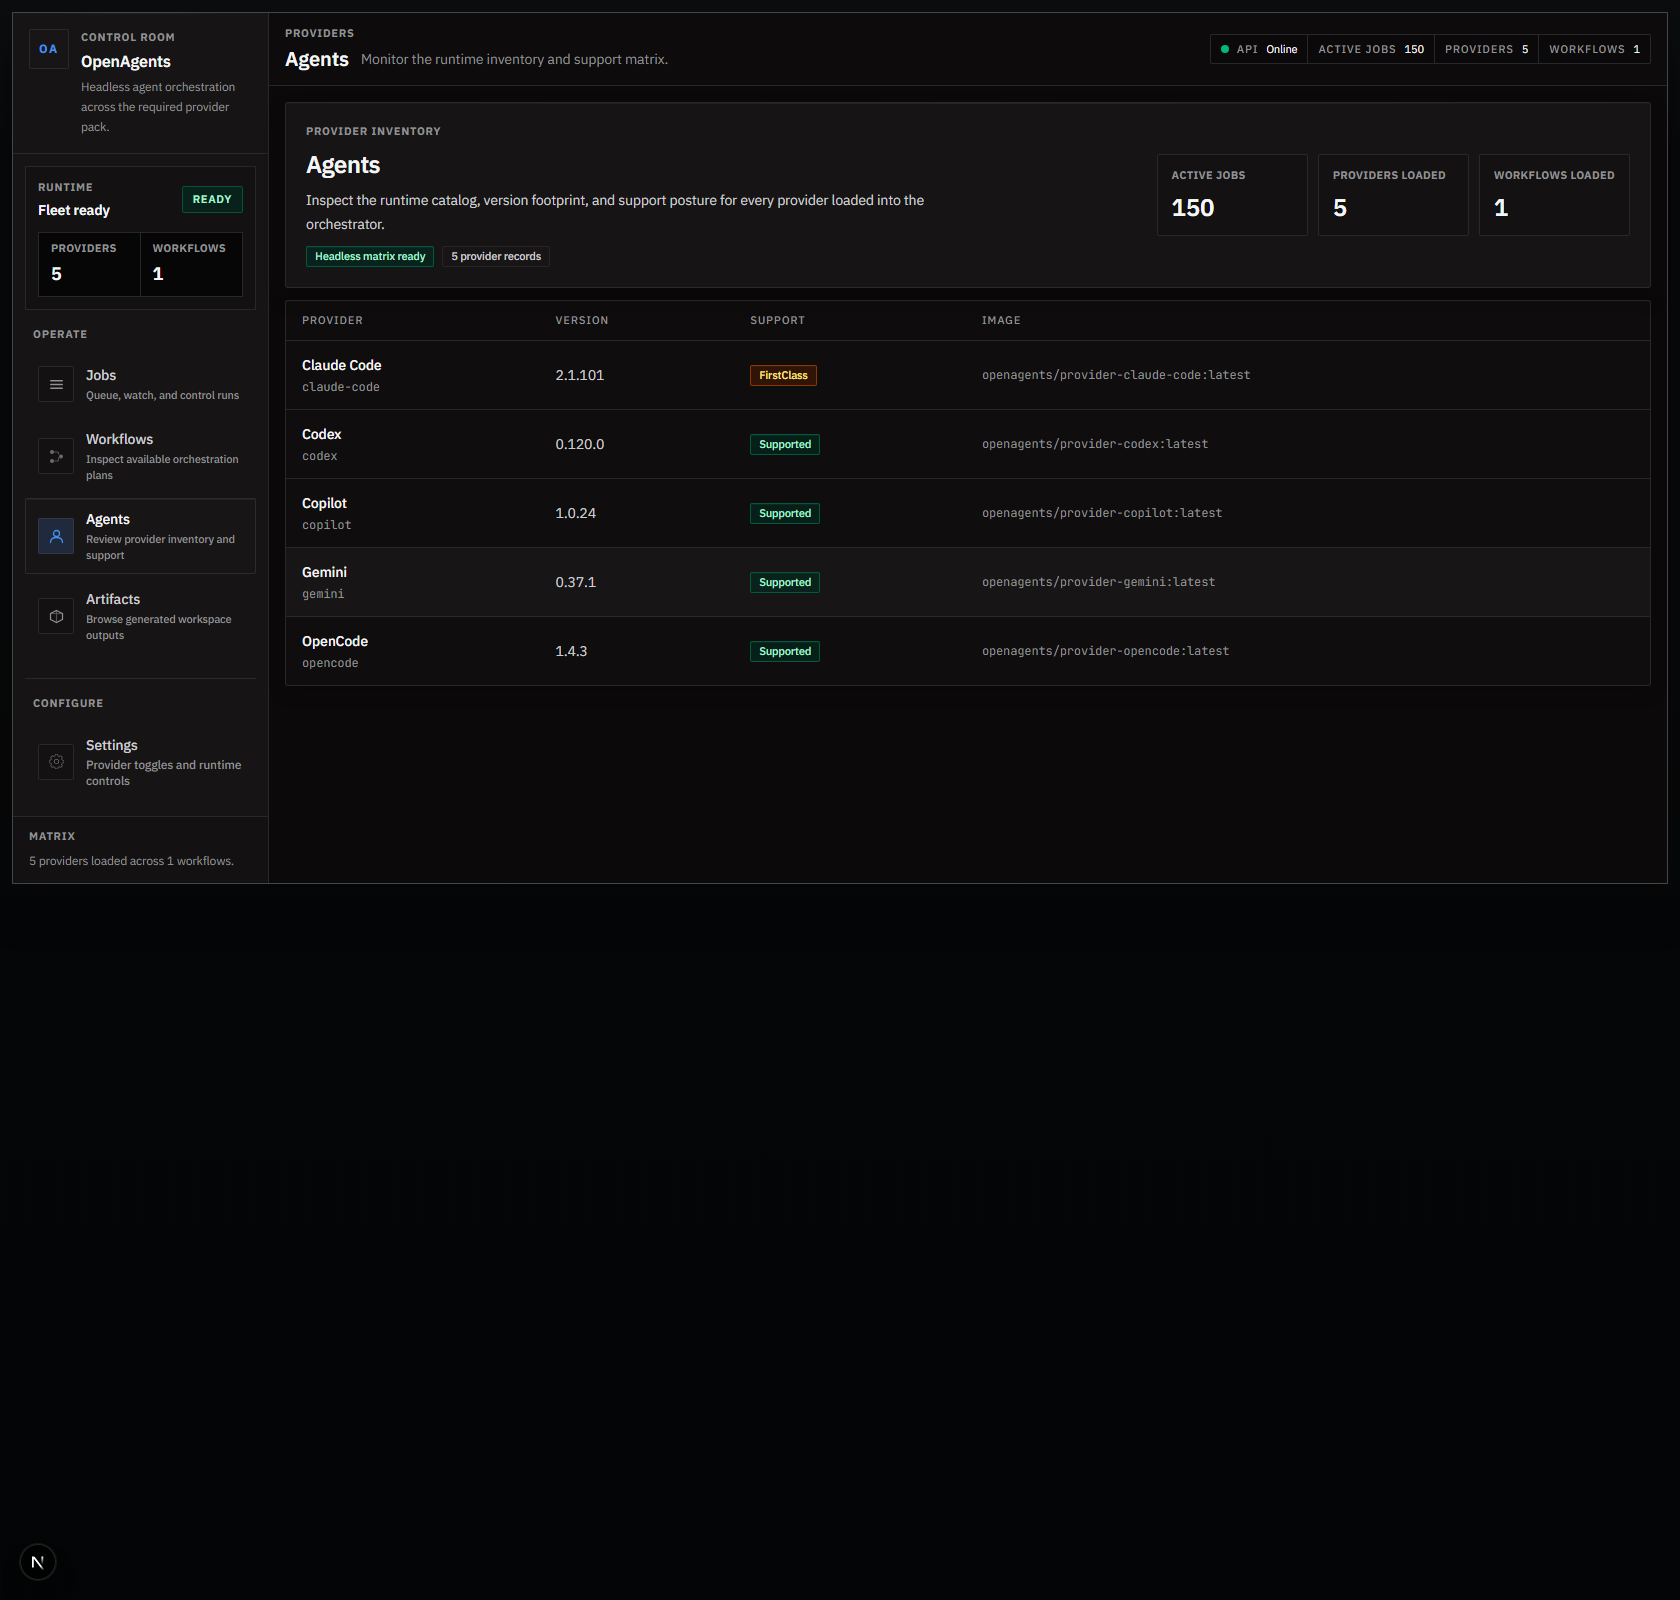
Task: Click version 2.1.101 for Claude Code
Action: (580, 375)
